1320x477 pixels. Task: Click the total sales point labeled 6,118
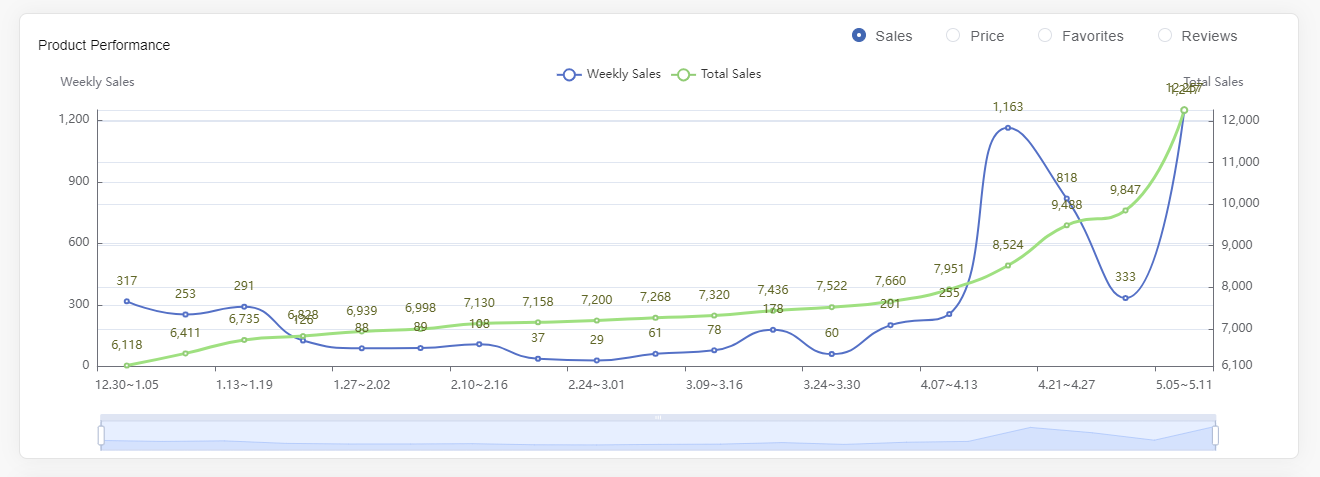coord(126,365)
